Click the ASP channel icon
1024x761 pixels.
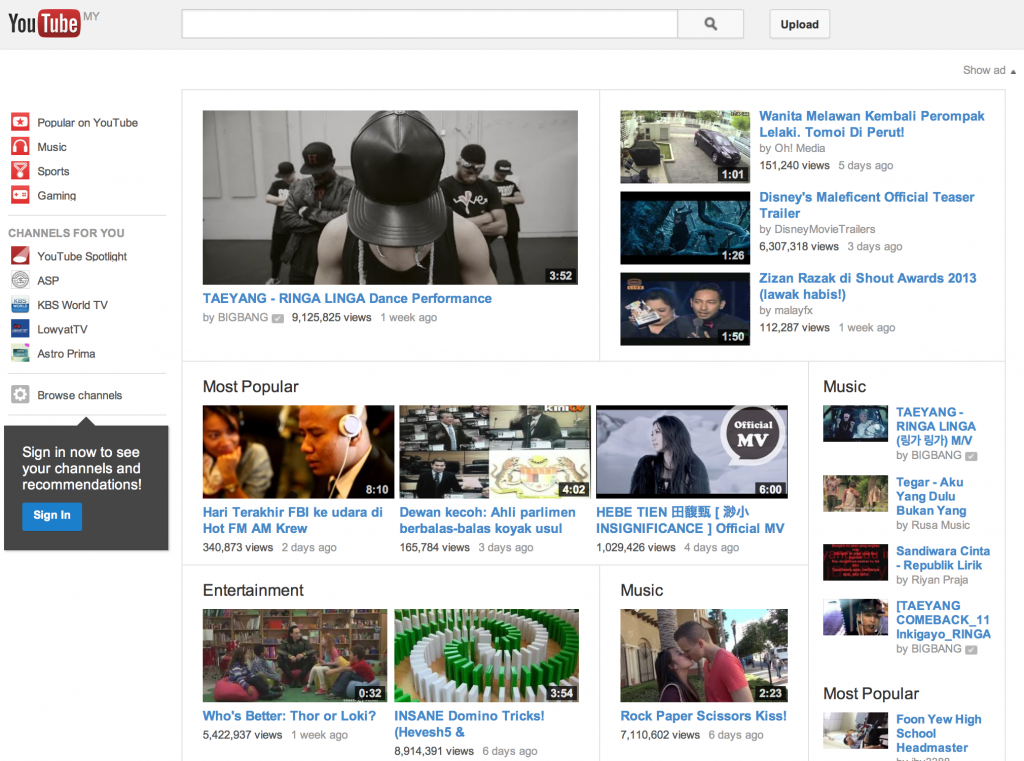click(x=20, y=280)
